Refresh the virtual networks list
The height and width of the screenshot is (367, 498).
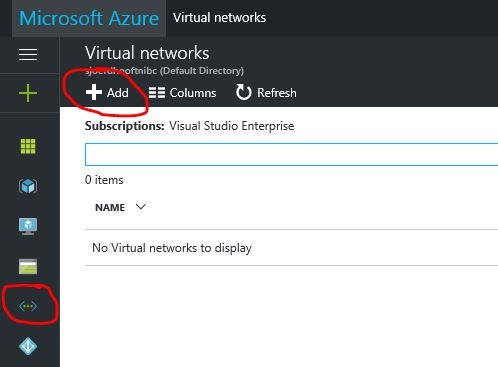click(x=266, y=93)
